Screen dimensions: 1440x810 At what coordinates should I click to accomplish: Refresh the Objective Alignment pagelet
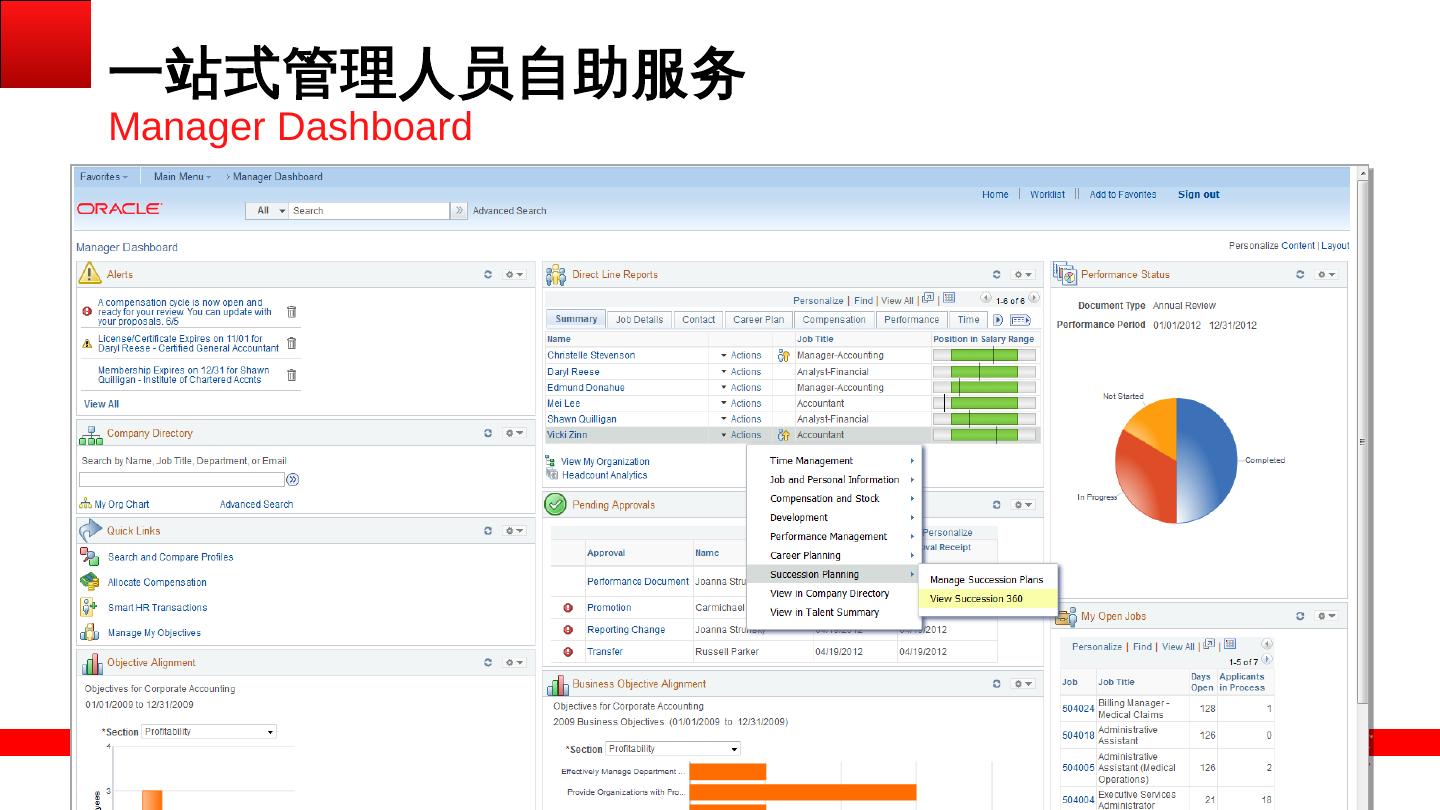coord(488,662)
